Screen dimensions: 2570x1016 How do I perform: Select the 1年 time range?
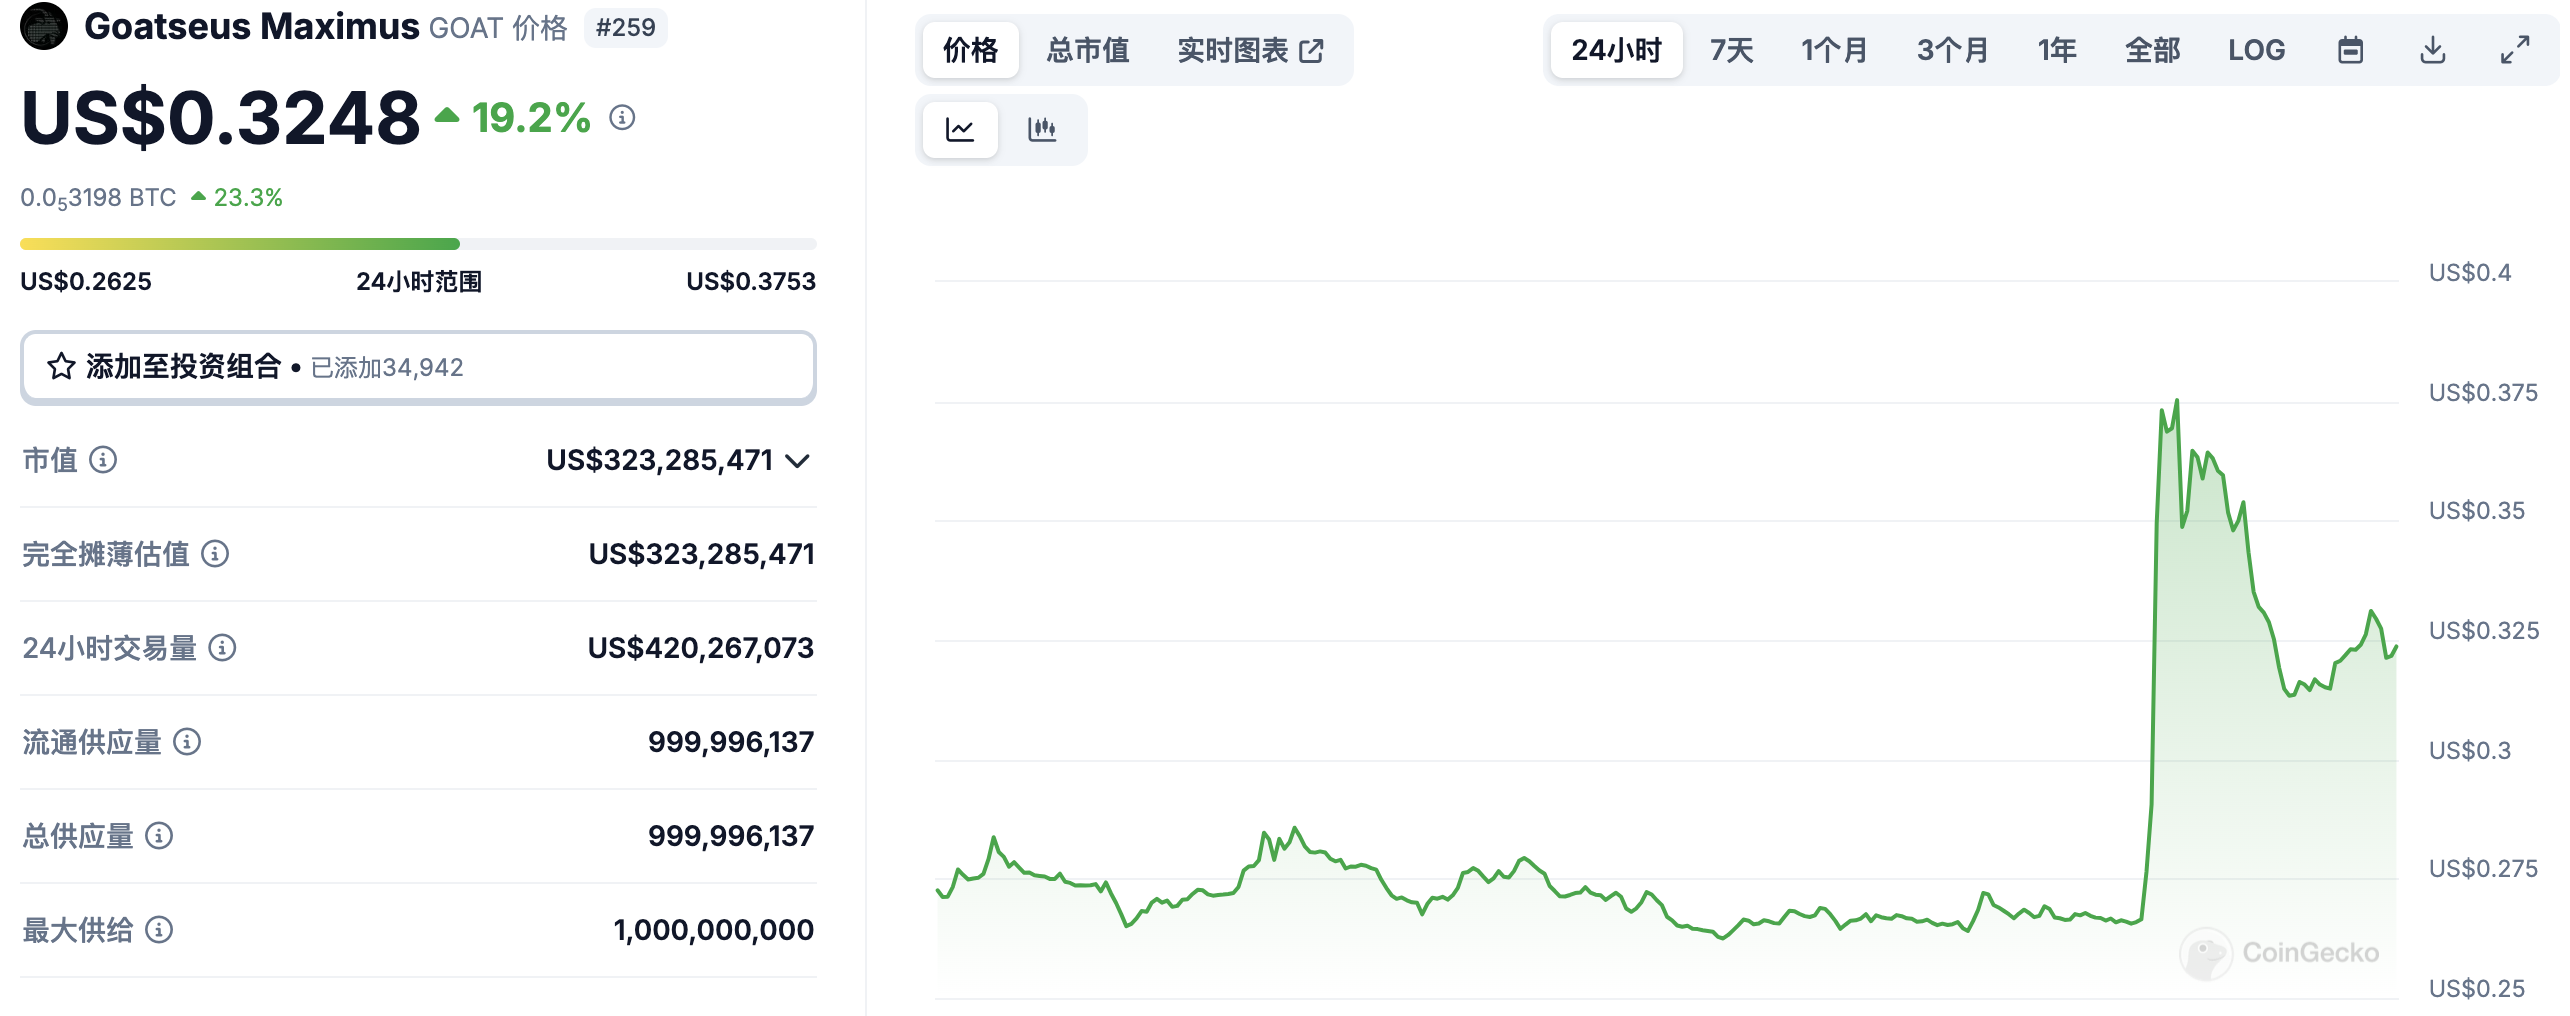pos(2058,50)
